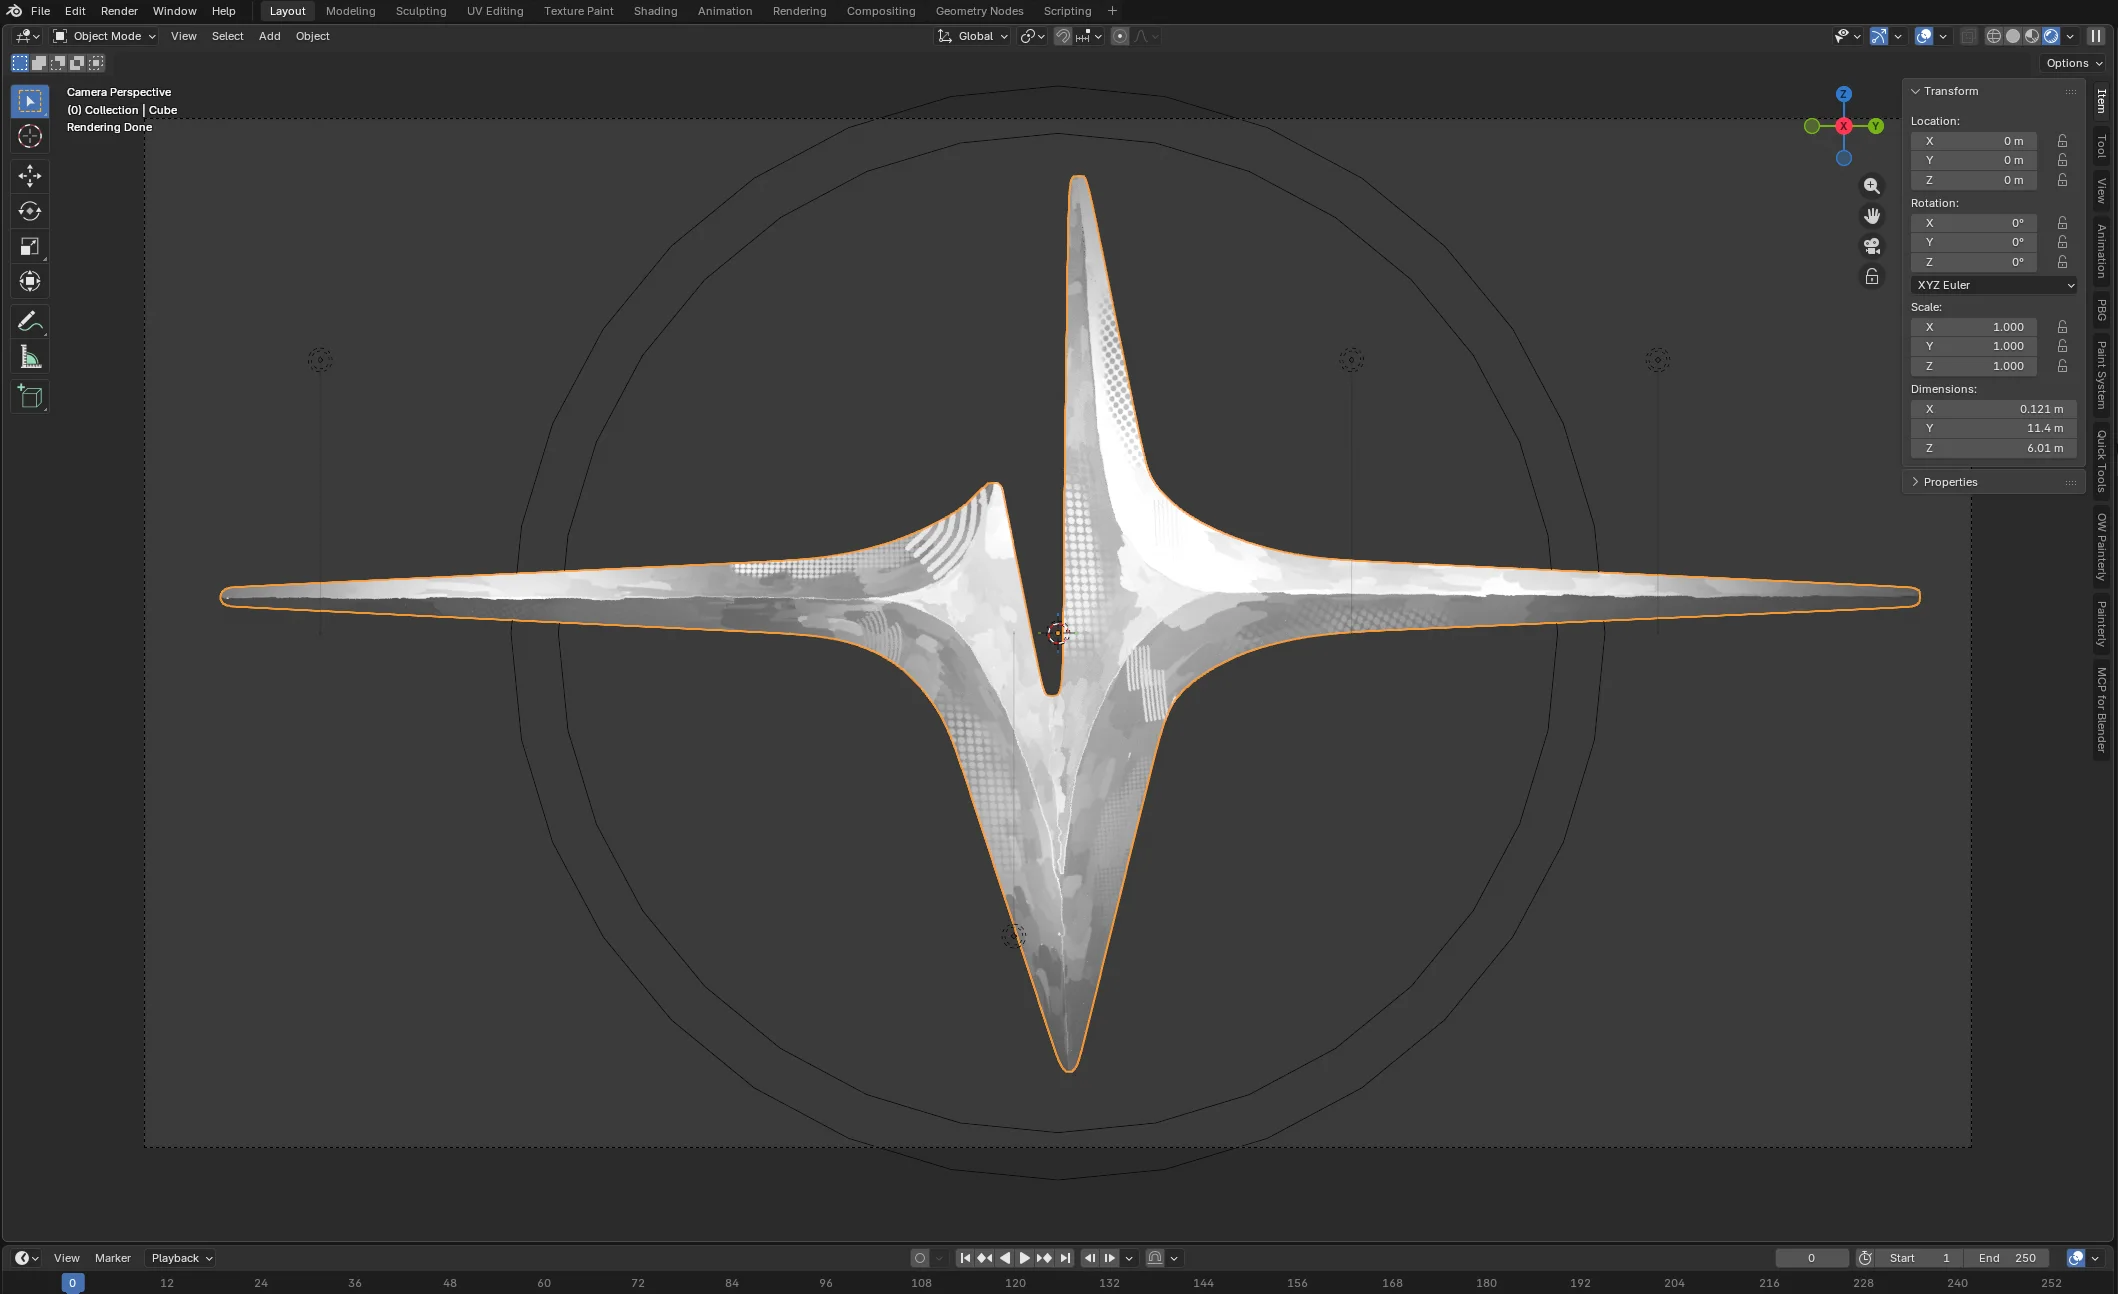Image resolution: width=2118 pixels, height=1294 pixels.
Task: Toggle snapping magnet in header
Action: click(x=1063, y=36)
